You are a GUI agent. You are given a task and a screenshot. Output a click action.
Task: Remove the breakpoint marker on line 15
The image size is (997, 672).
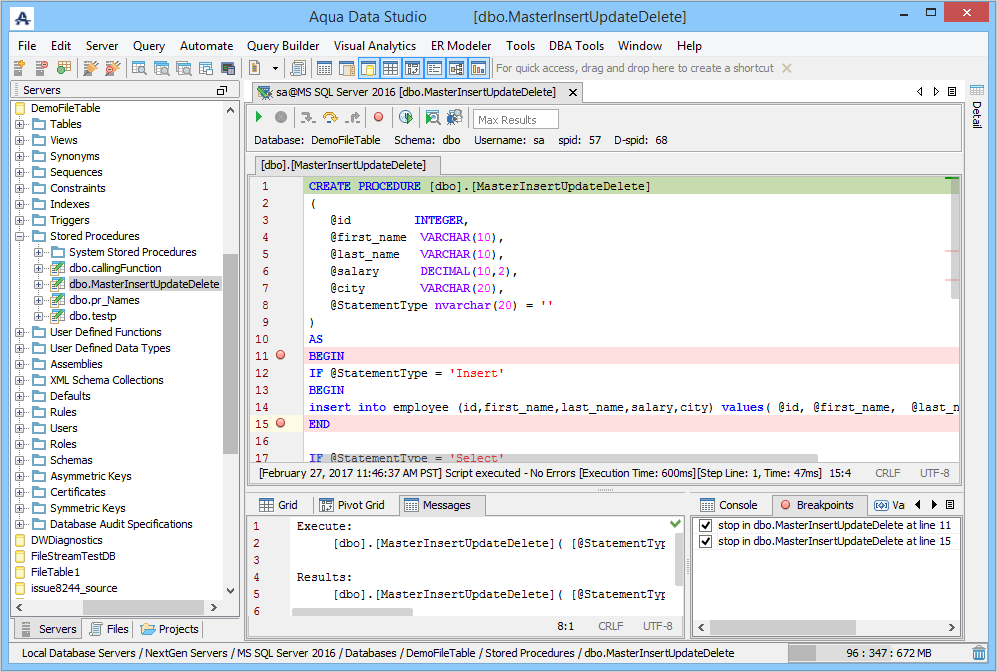[280, 424]
